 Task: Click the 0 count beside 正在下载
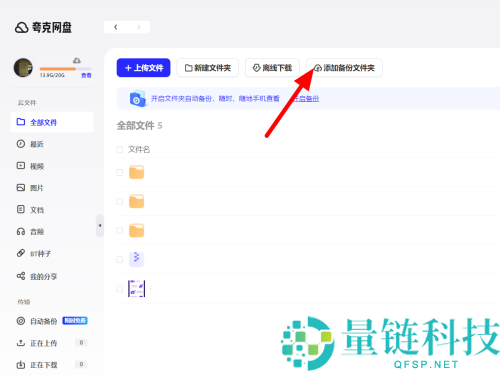click(81, 364)
